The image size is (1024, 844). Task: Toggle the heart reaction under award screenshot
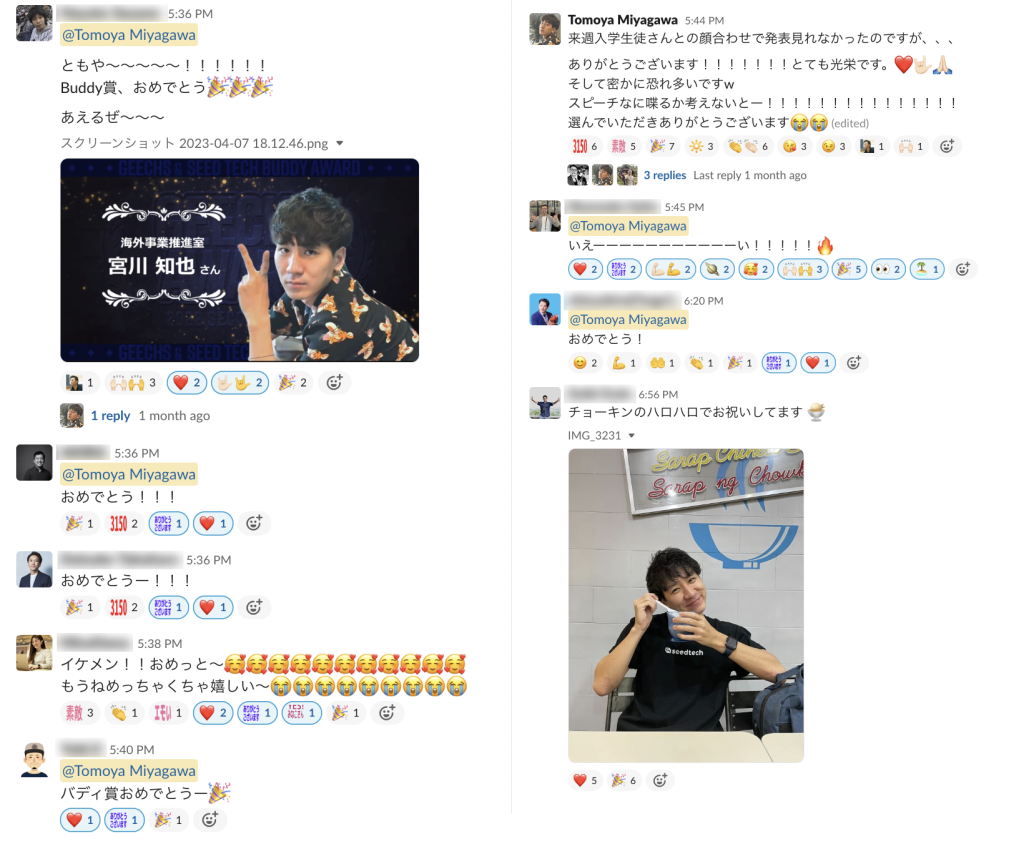(x=187, y=383)
